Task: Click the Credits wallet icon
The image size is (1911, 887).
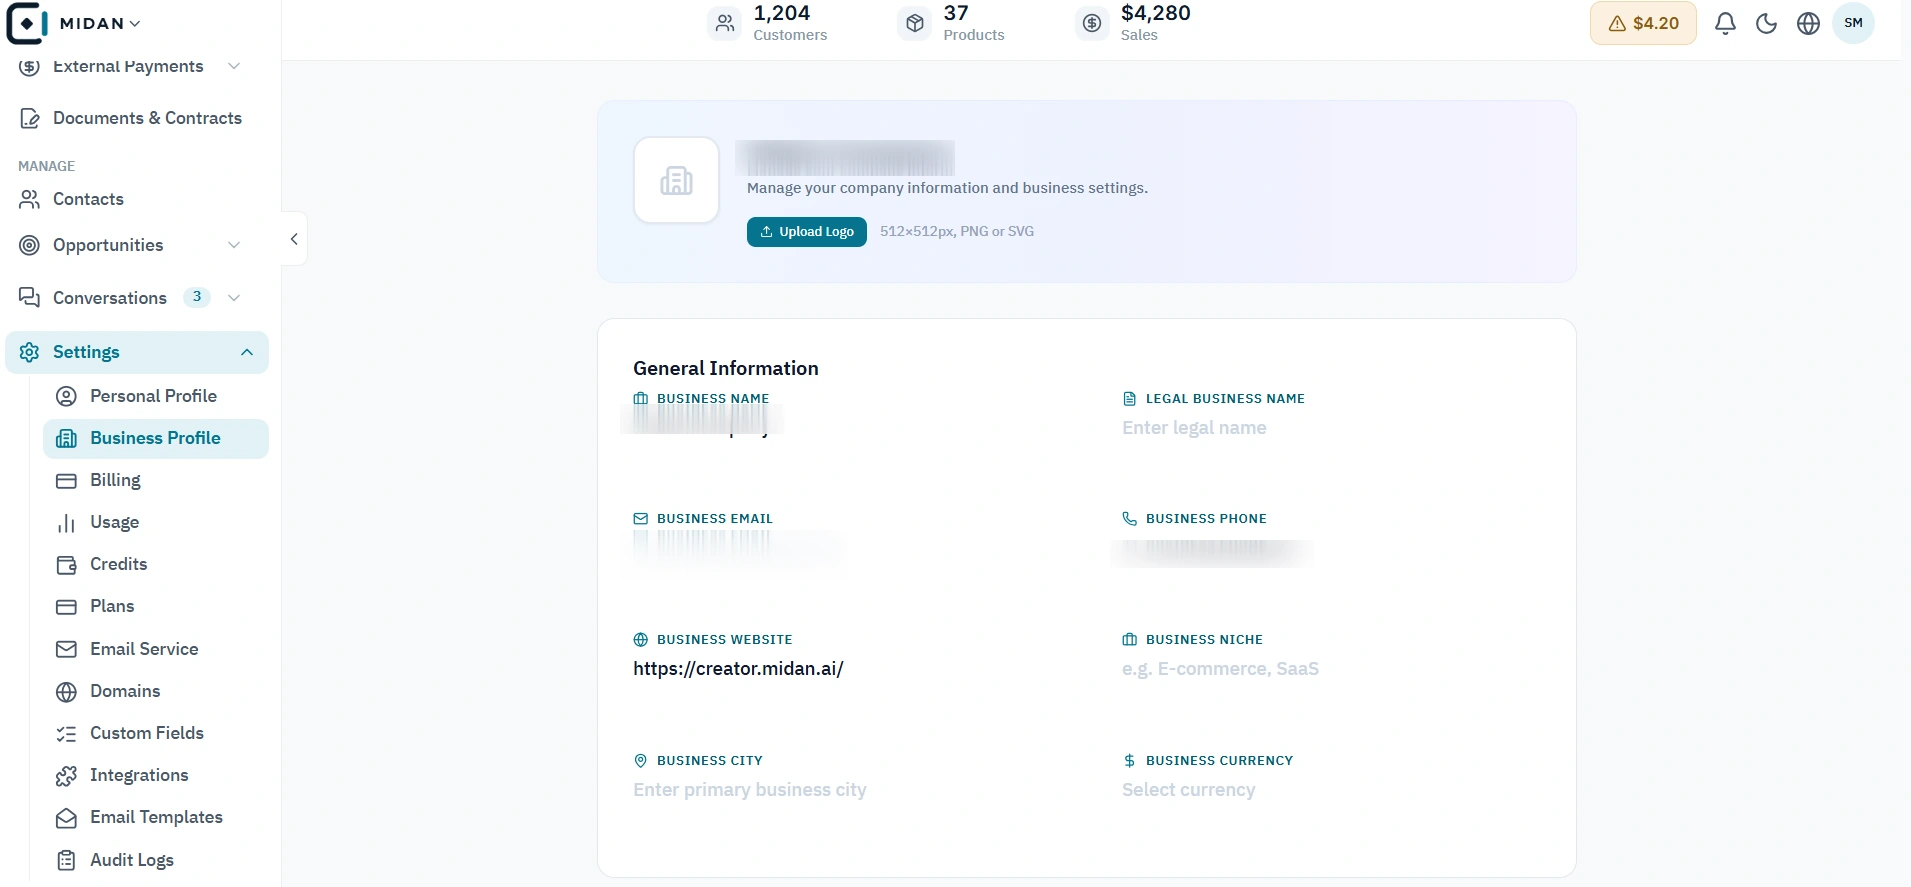Action: click(x=66, y=565)
